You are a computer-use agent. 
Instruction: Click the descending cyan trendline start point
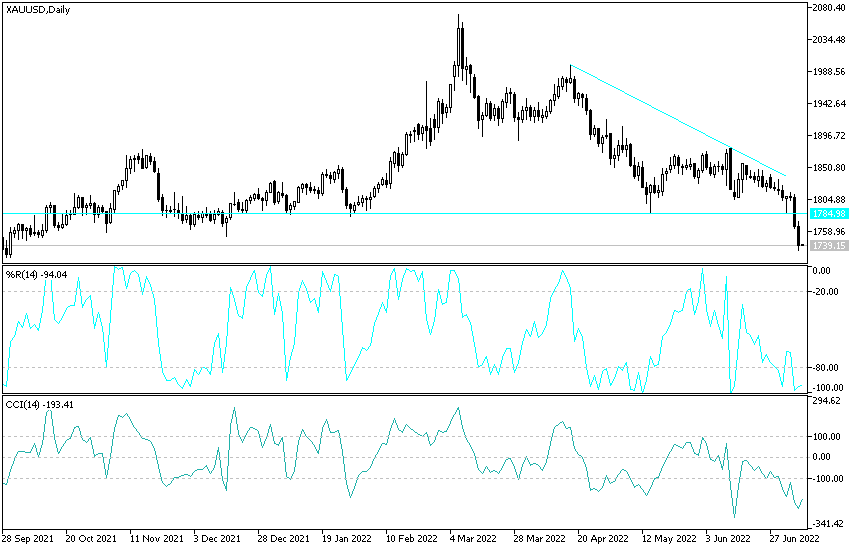click(x=570, y=65)
